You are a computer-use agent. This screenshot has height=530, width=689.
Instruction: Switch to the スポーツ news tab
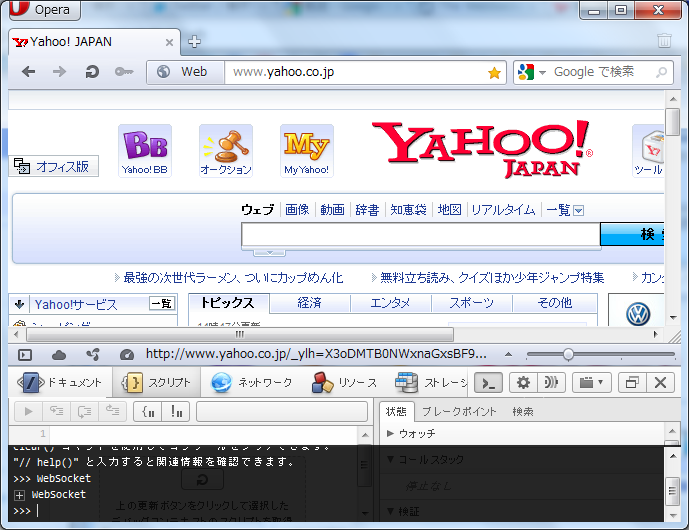471,303
